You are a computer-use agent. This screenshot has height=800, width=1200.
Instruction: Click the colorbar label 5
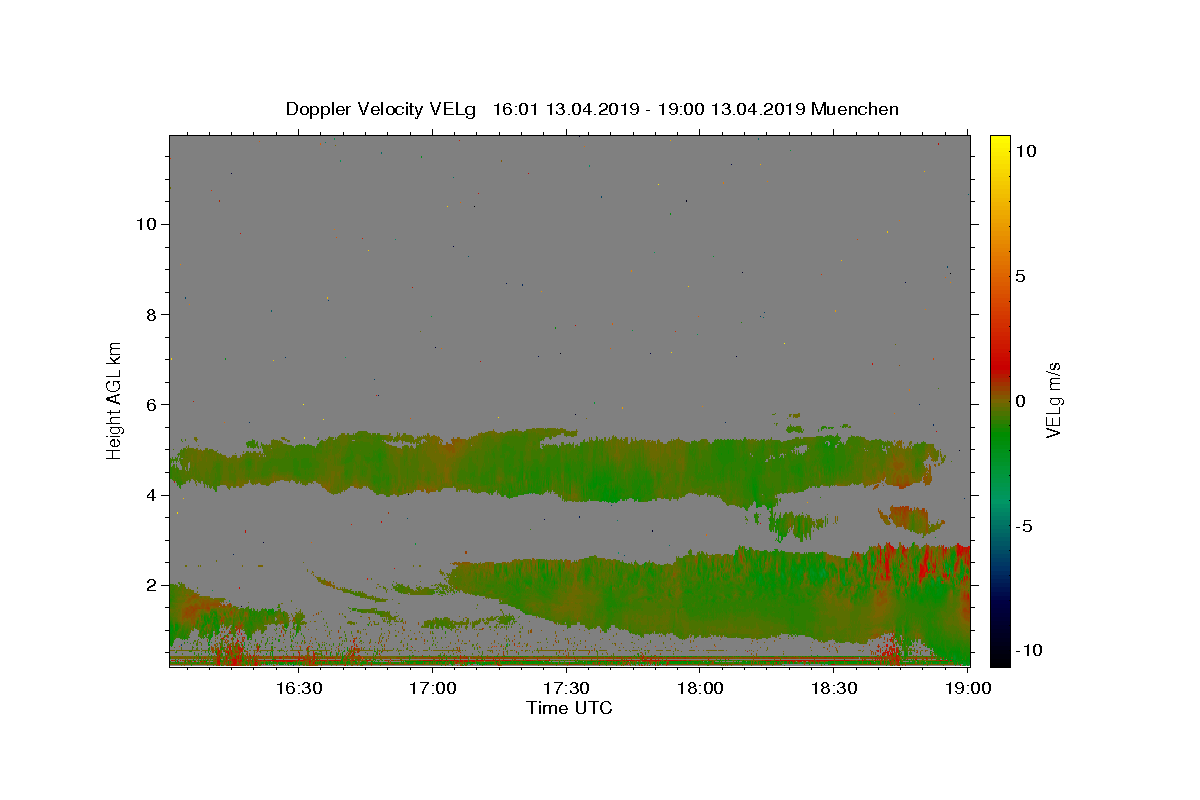[1021, 276]
